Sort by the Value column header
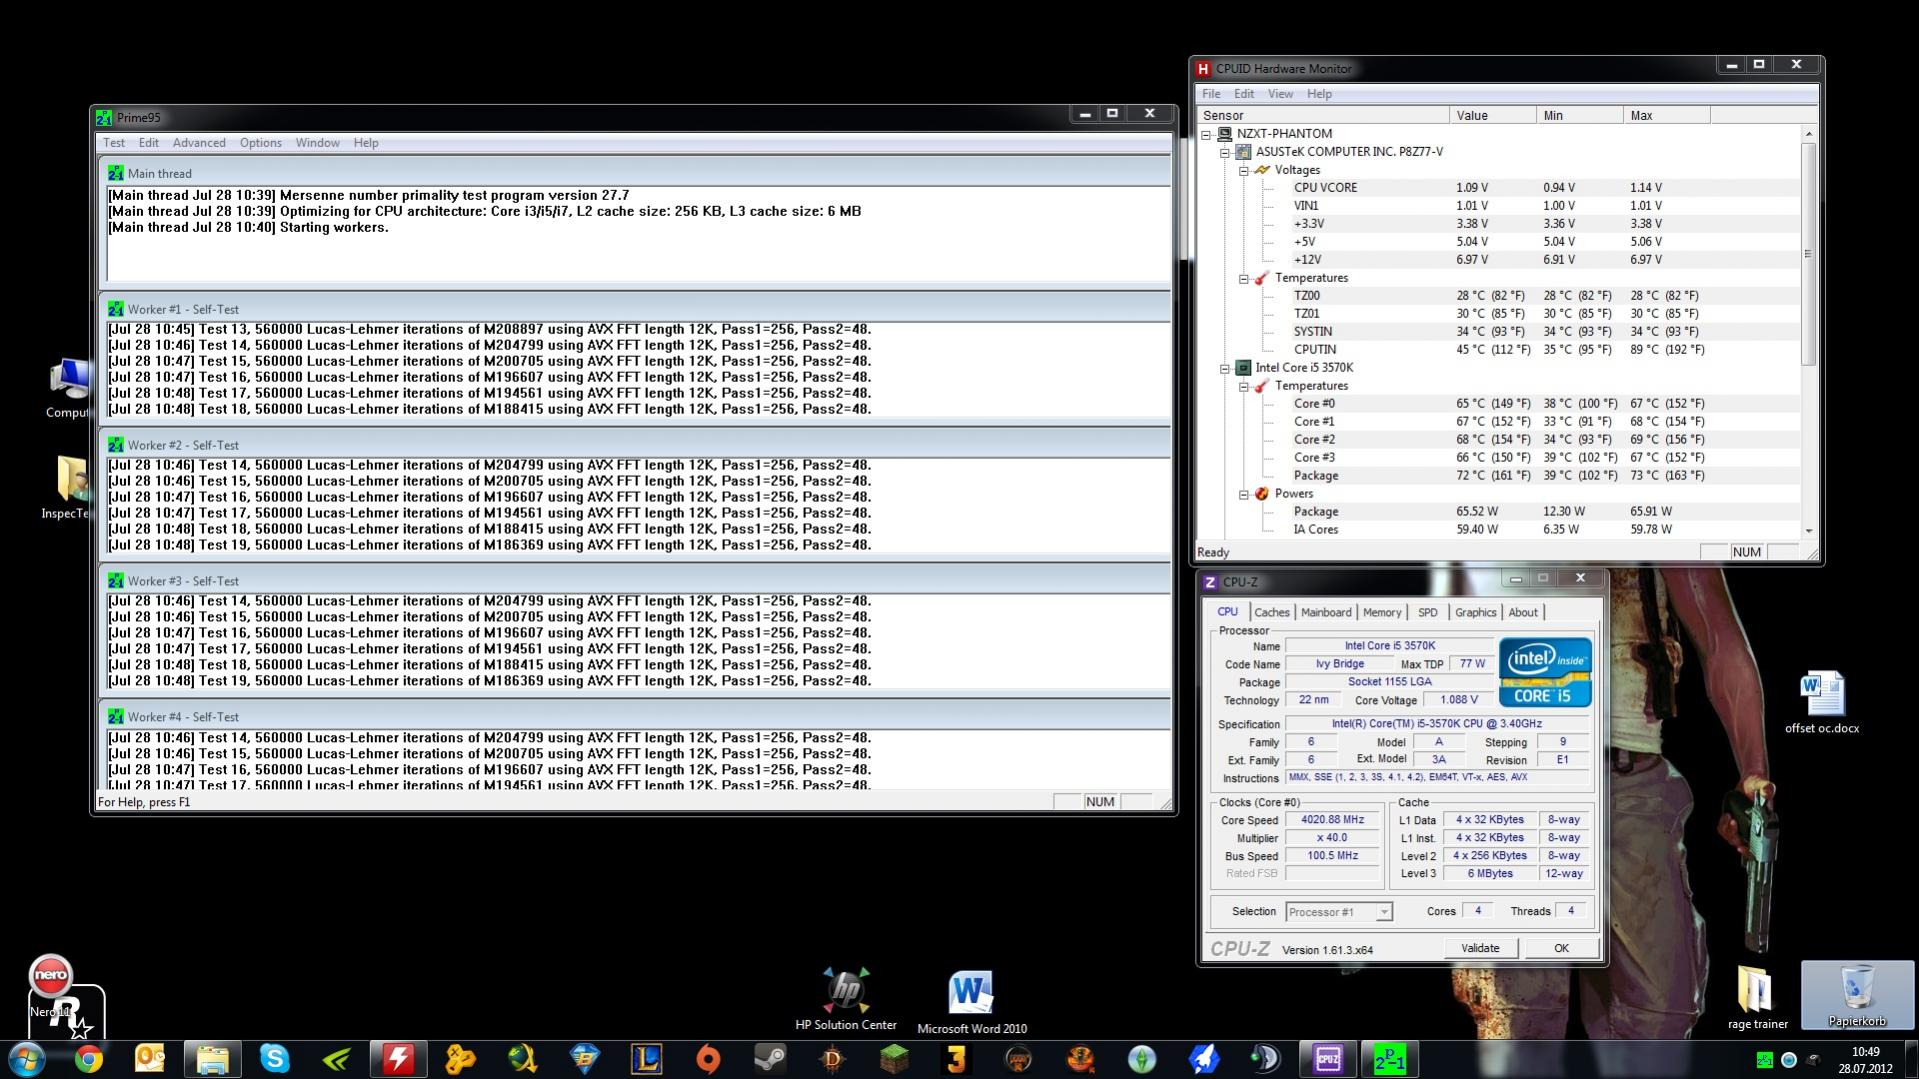 coord(1492,116)
